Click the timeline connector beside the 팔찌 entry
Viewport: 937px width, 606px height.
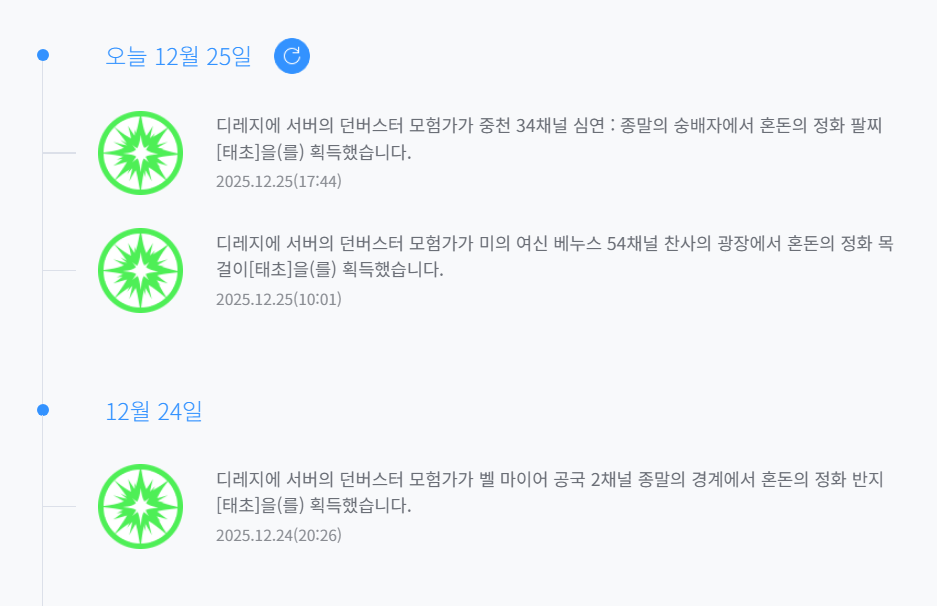[59, 153]
